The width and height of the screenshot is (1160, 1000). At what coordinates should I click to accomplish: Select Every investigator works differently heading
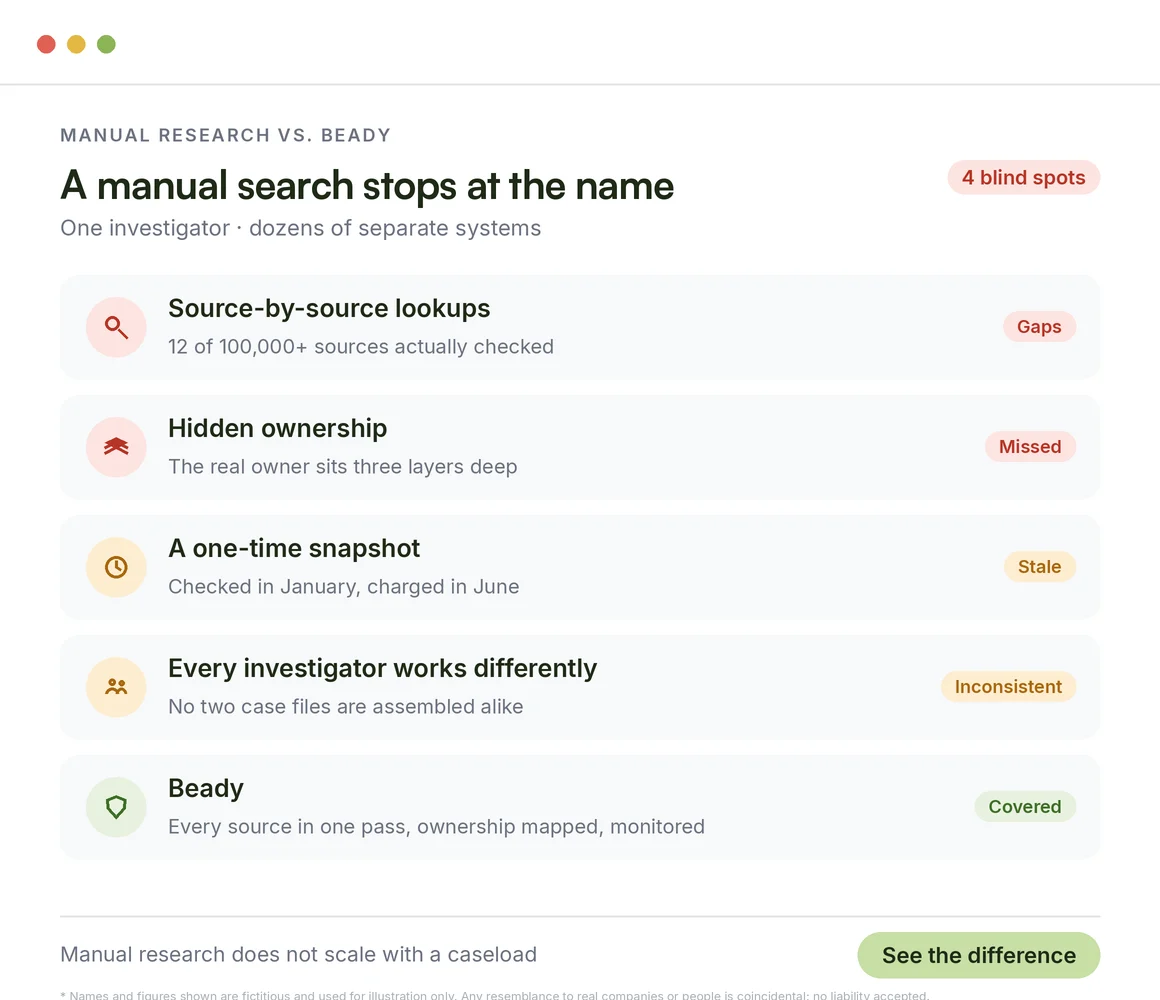coord(382,668)
